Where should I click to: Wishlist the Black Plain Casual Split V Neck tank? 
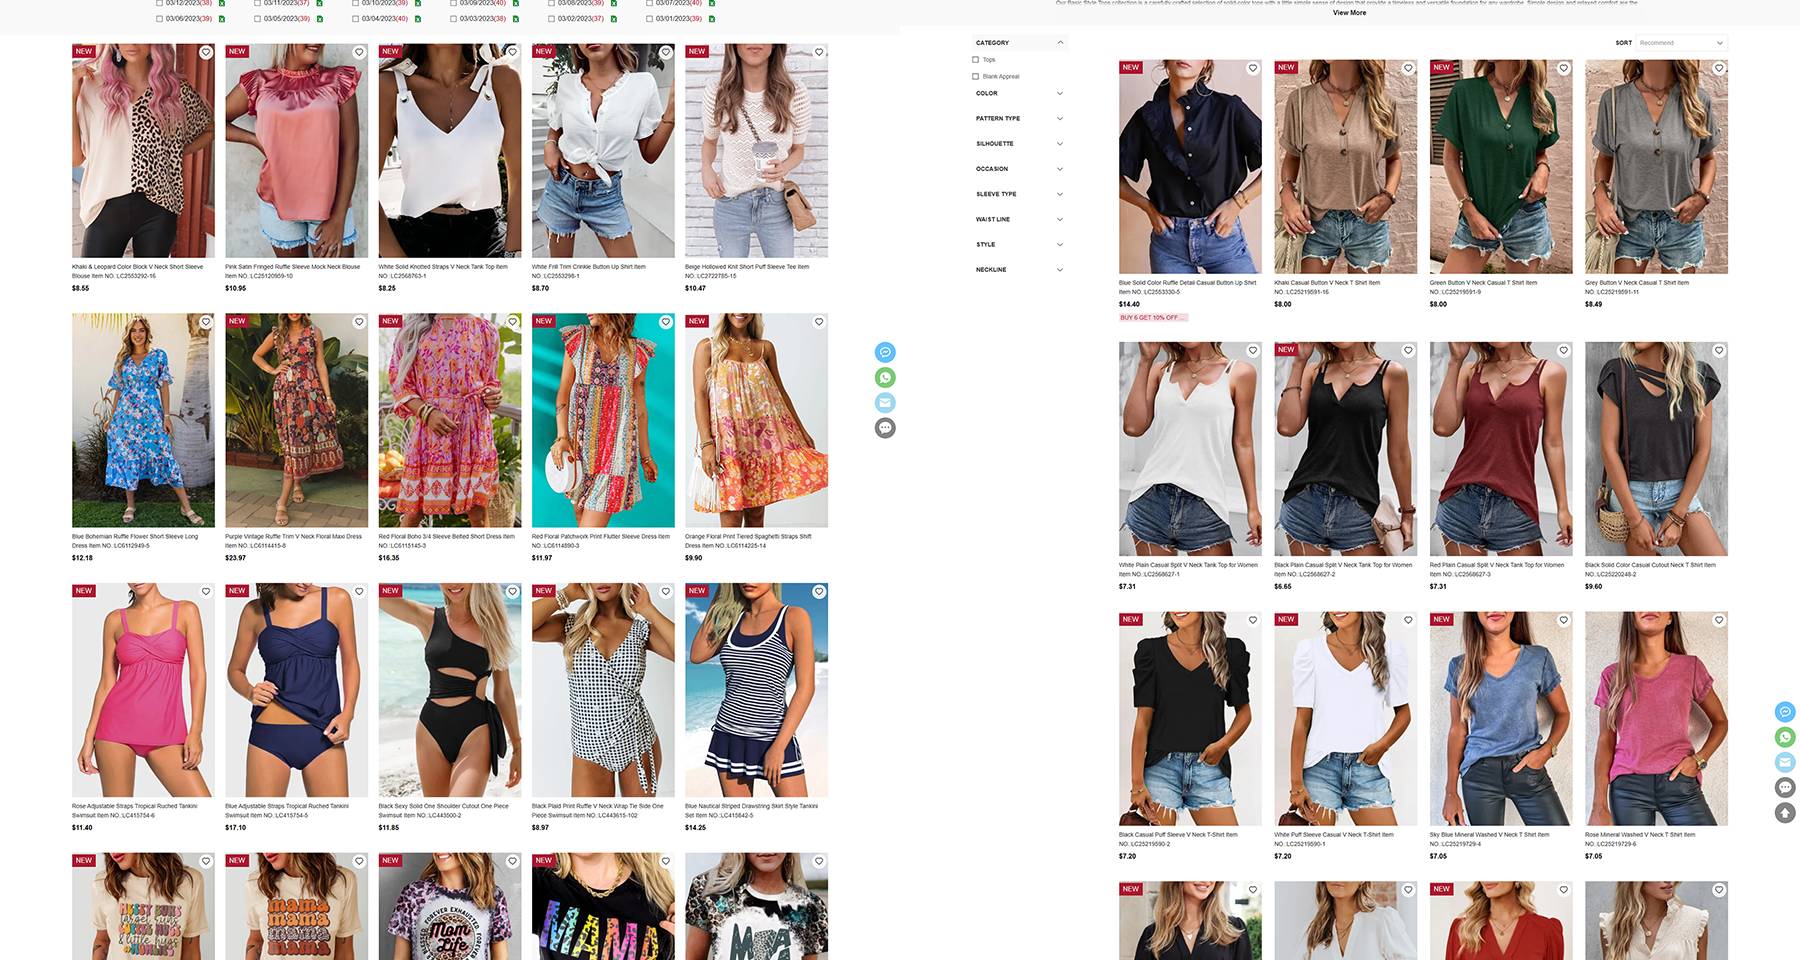(x=1408, y=350)
